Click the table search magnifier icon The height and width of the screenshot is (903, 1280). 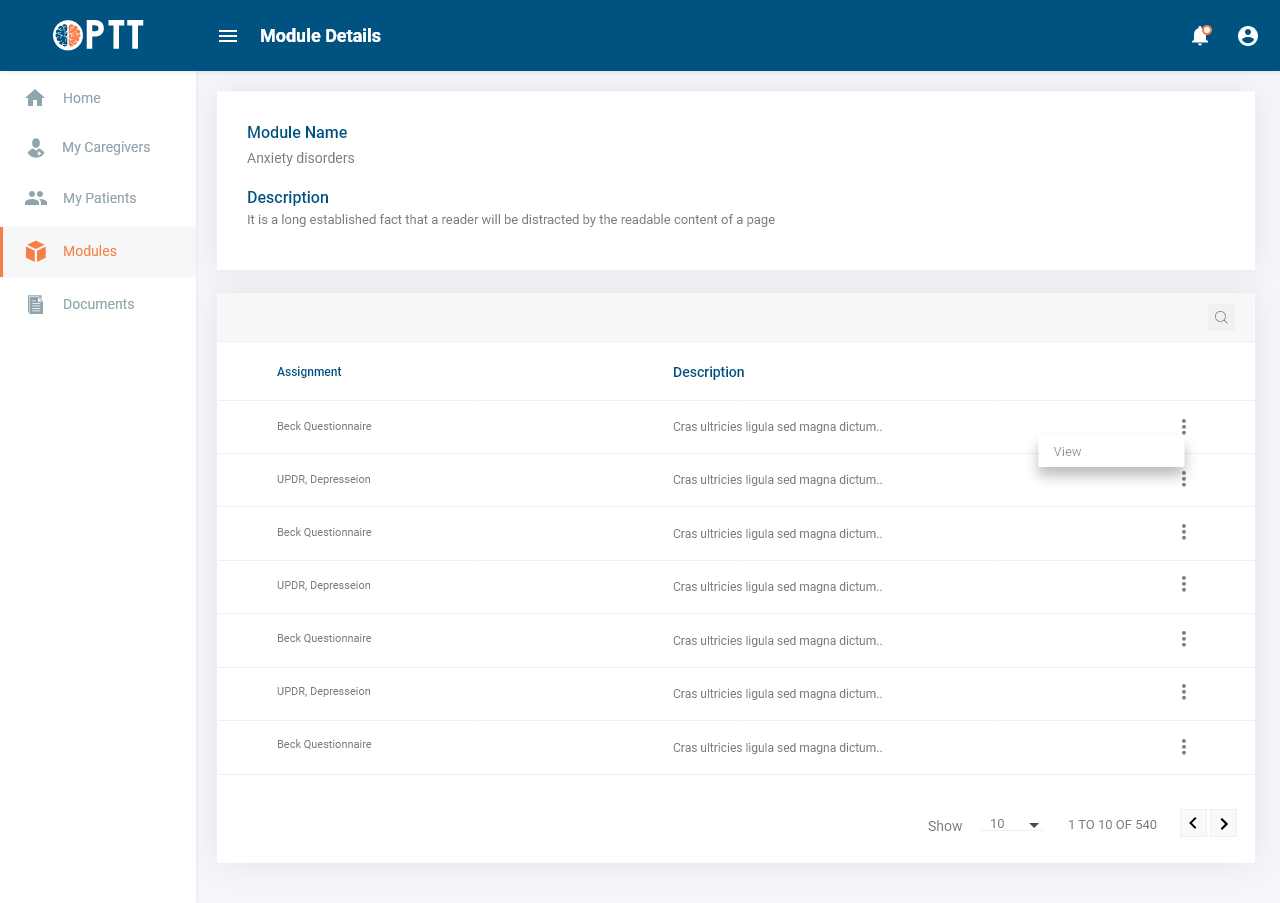[x=1221, y=318]
